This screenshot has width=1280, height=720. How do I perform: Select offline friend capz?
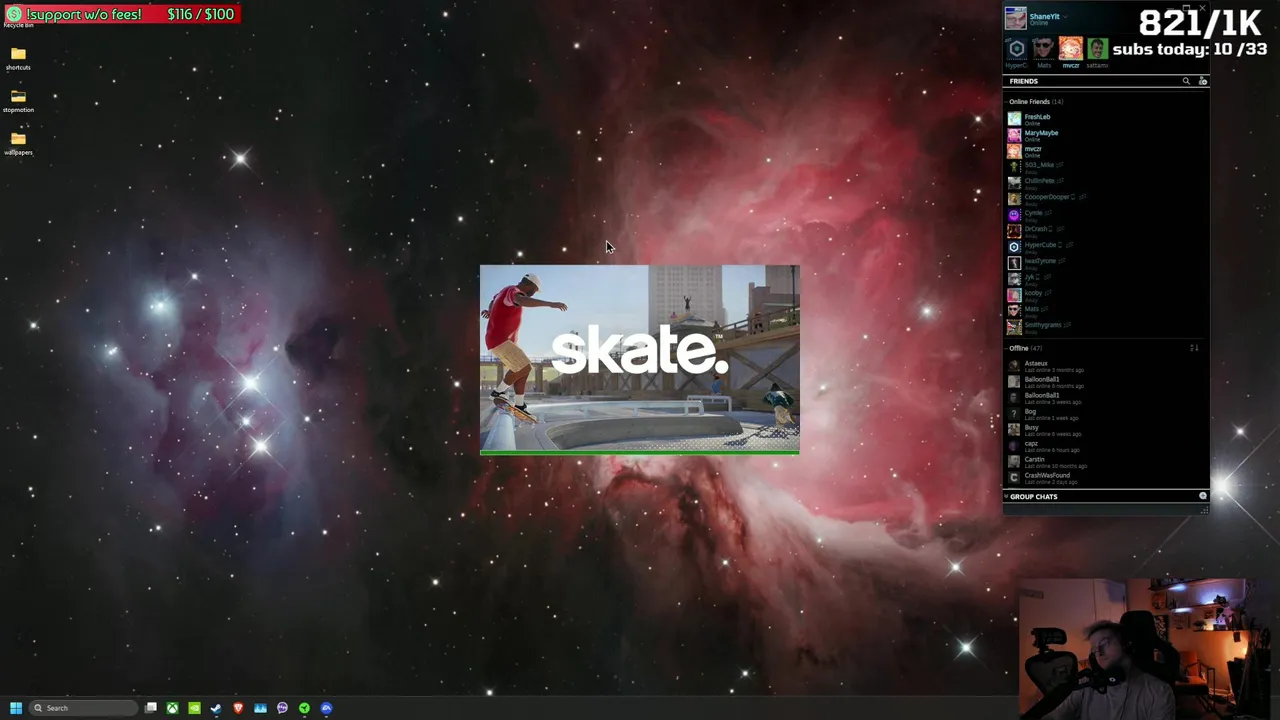(x=1106, y=446)
